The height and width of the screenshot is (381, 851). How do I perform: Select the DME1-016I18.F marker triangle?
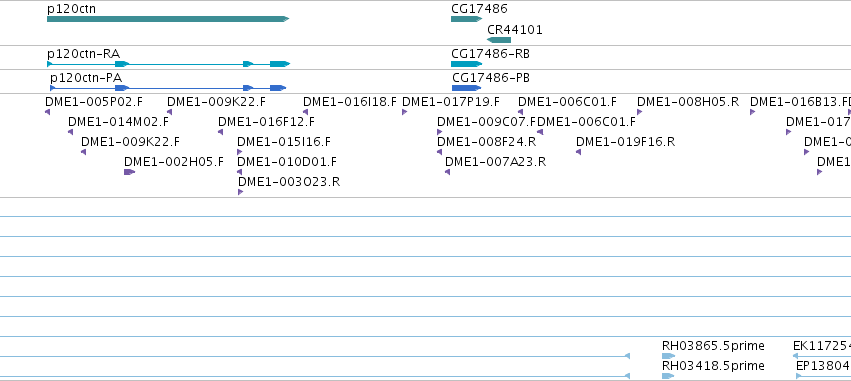point(306,112)
